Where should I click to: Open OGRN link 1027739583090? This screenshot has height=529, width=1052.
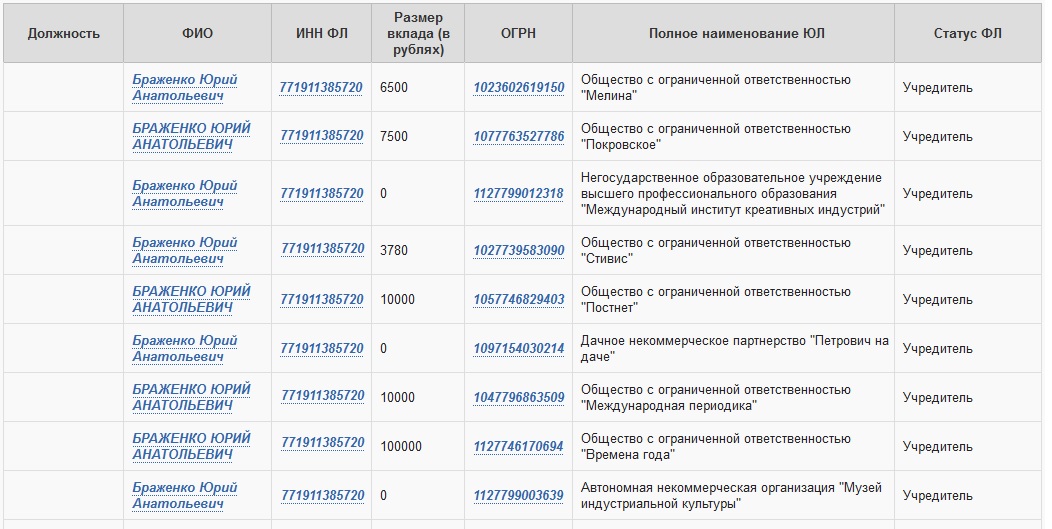[518, 251]
